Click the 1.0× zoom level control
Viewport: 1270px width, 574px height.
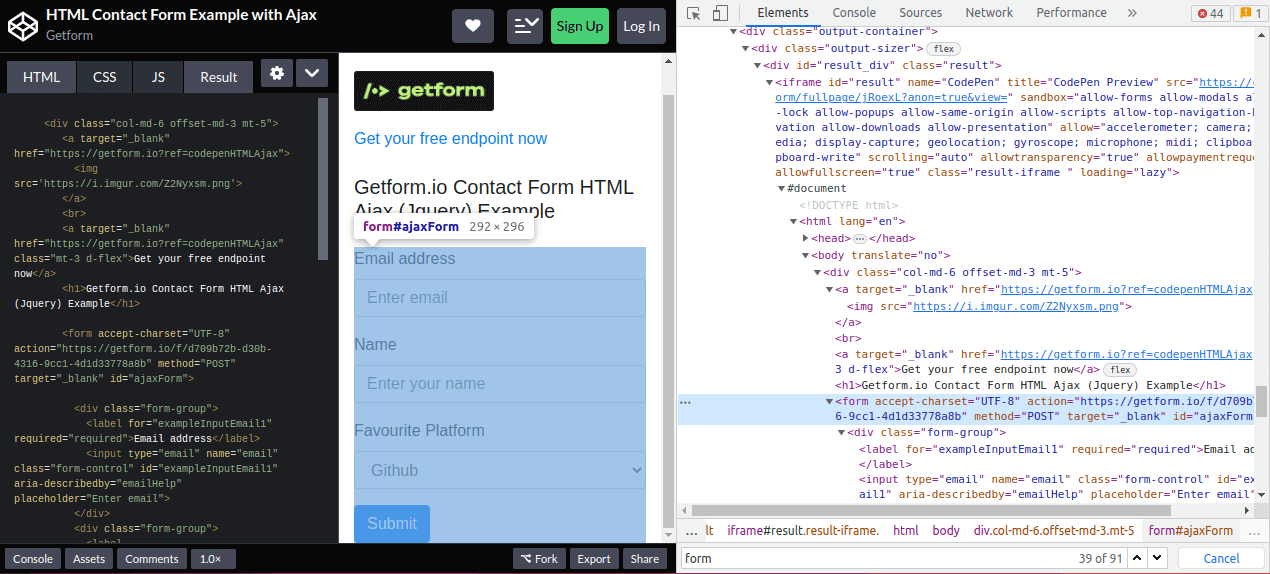(211, 559)
